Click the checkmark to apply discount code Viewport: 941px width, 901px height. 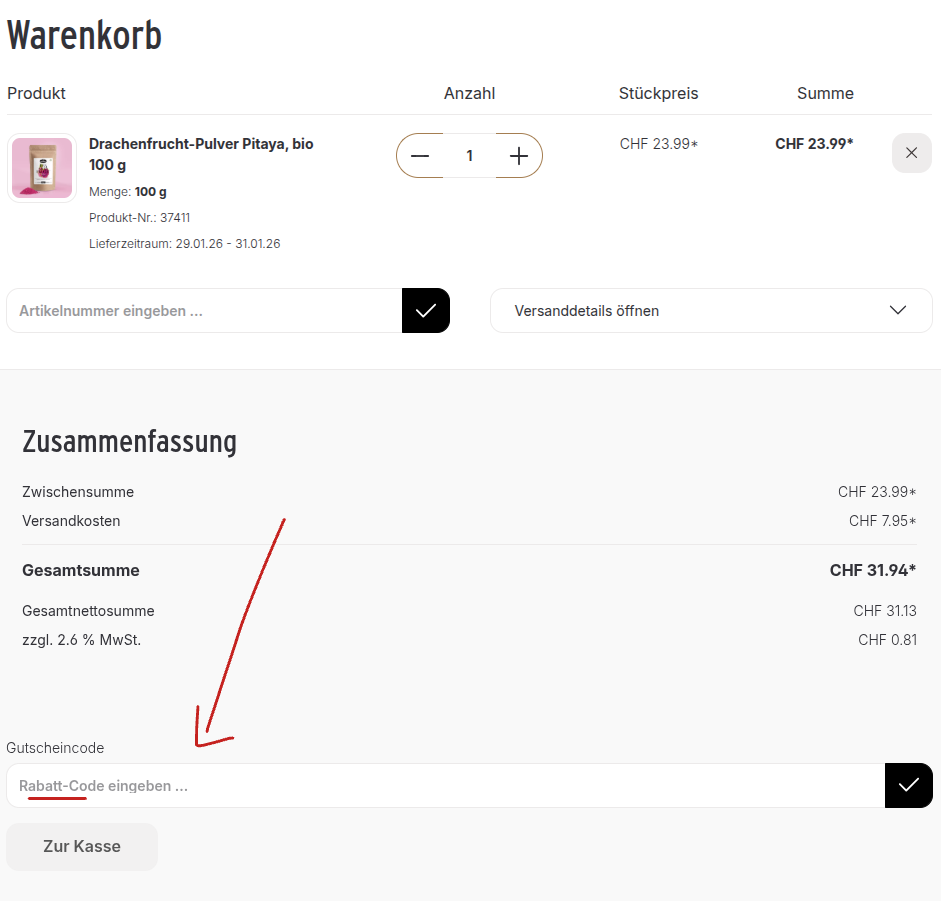tap(908, 785)
